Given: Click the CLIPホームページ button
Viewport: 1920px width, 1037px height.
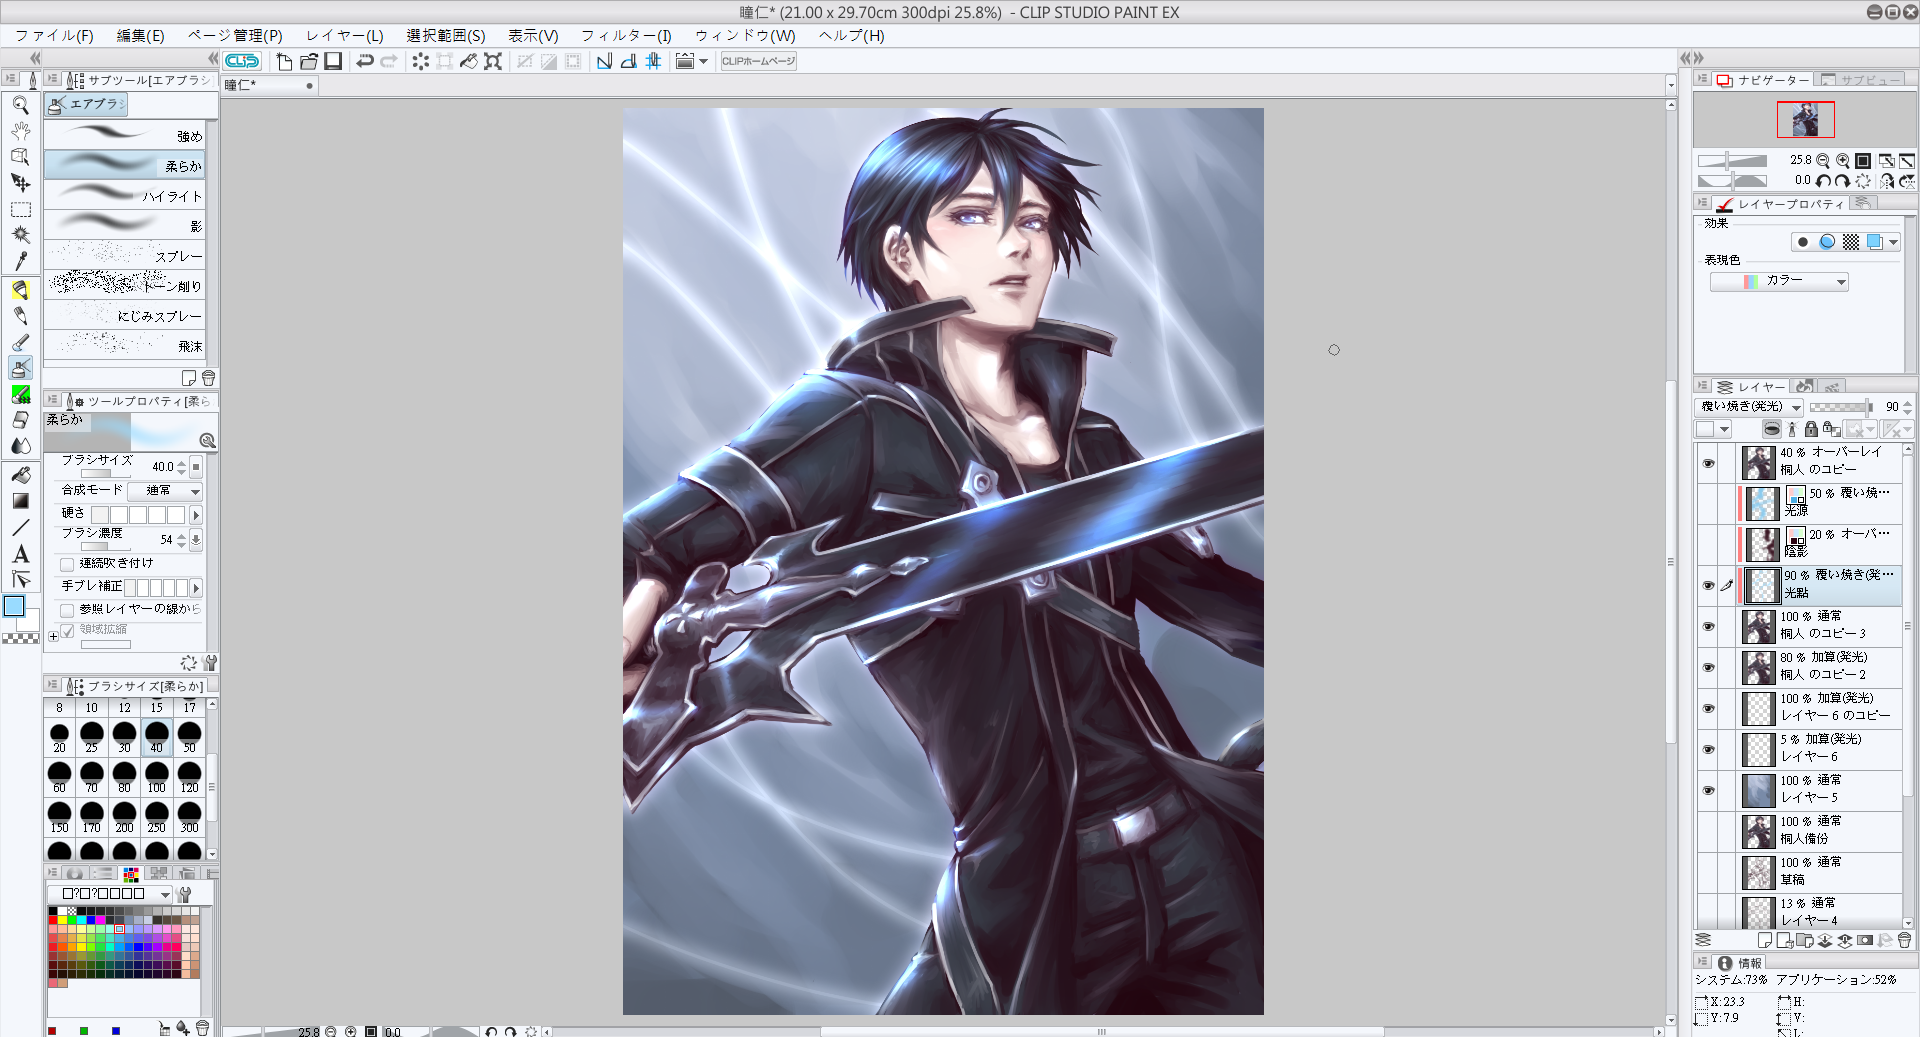Looking at the screenshot, I should click(x=759, y=61).
